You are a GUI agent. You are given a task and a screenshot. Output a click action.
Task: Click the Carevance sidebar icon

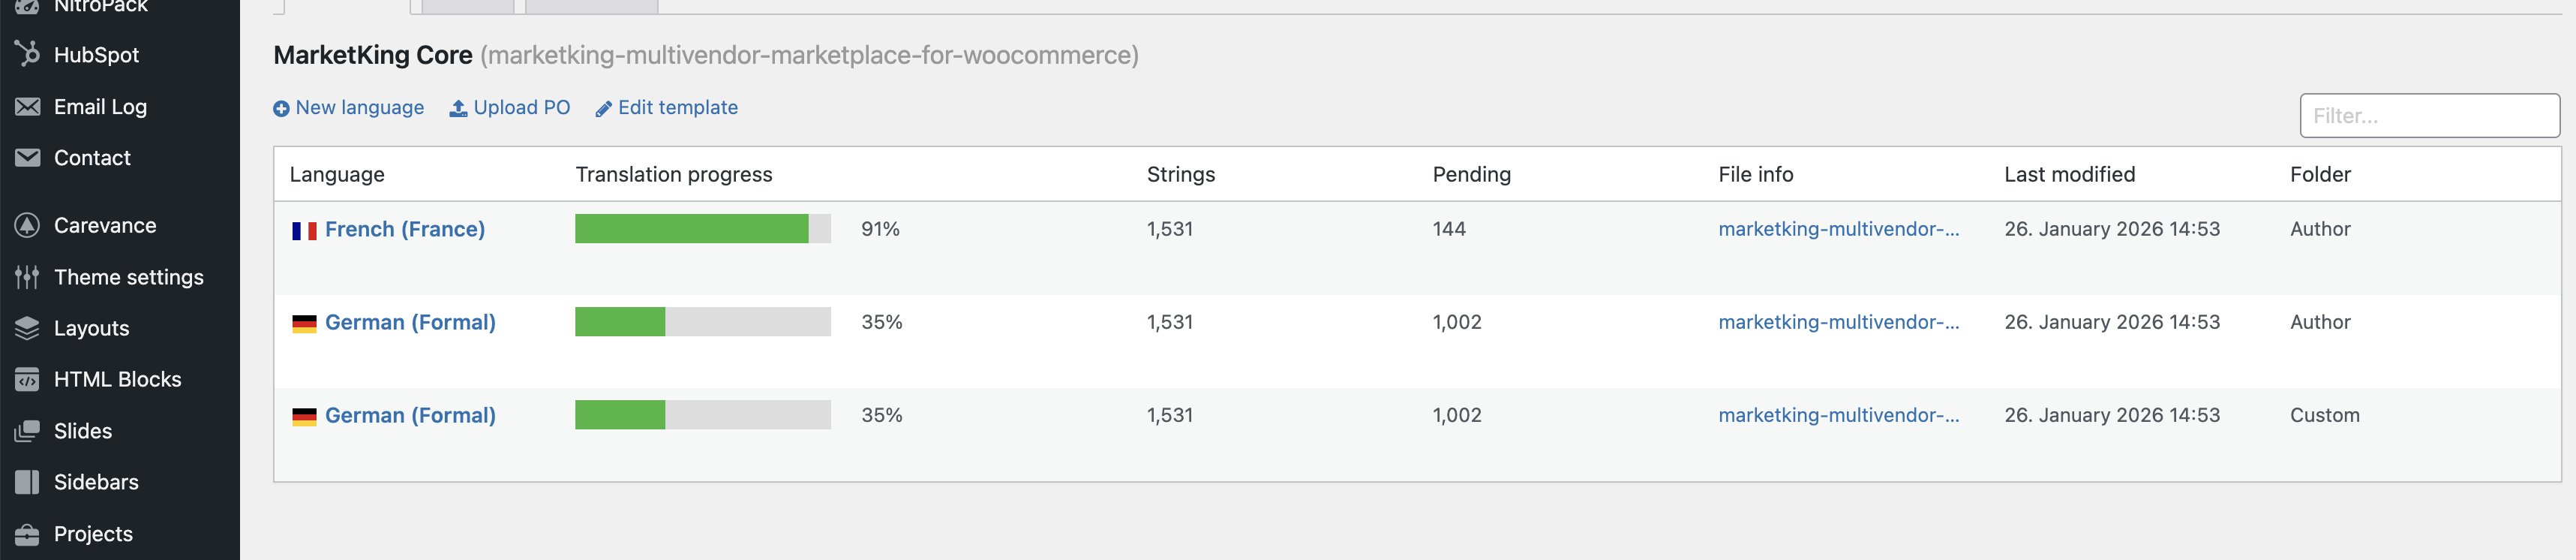point(27,226)
